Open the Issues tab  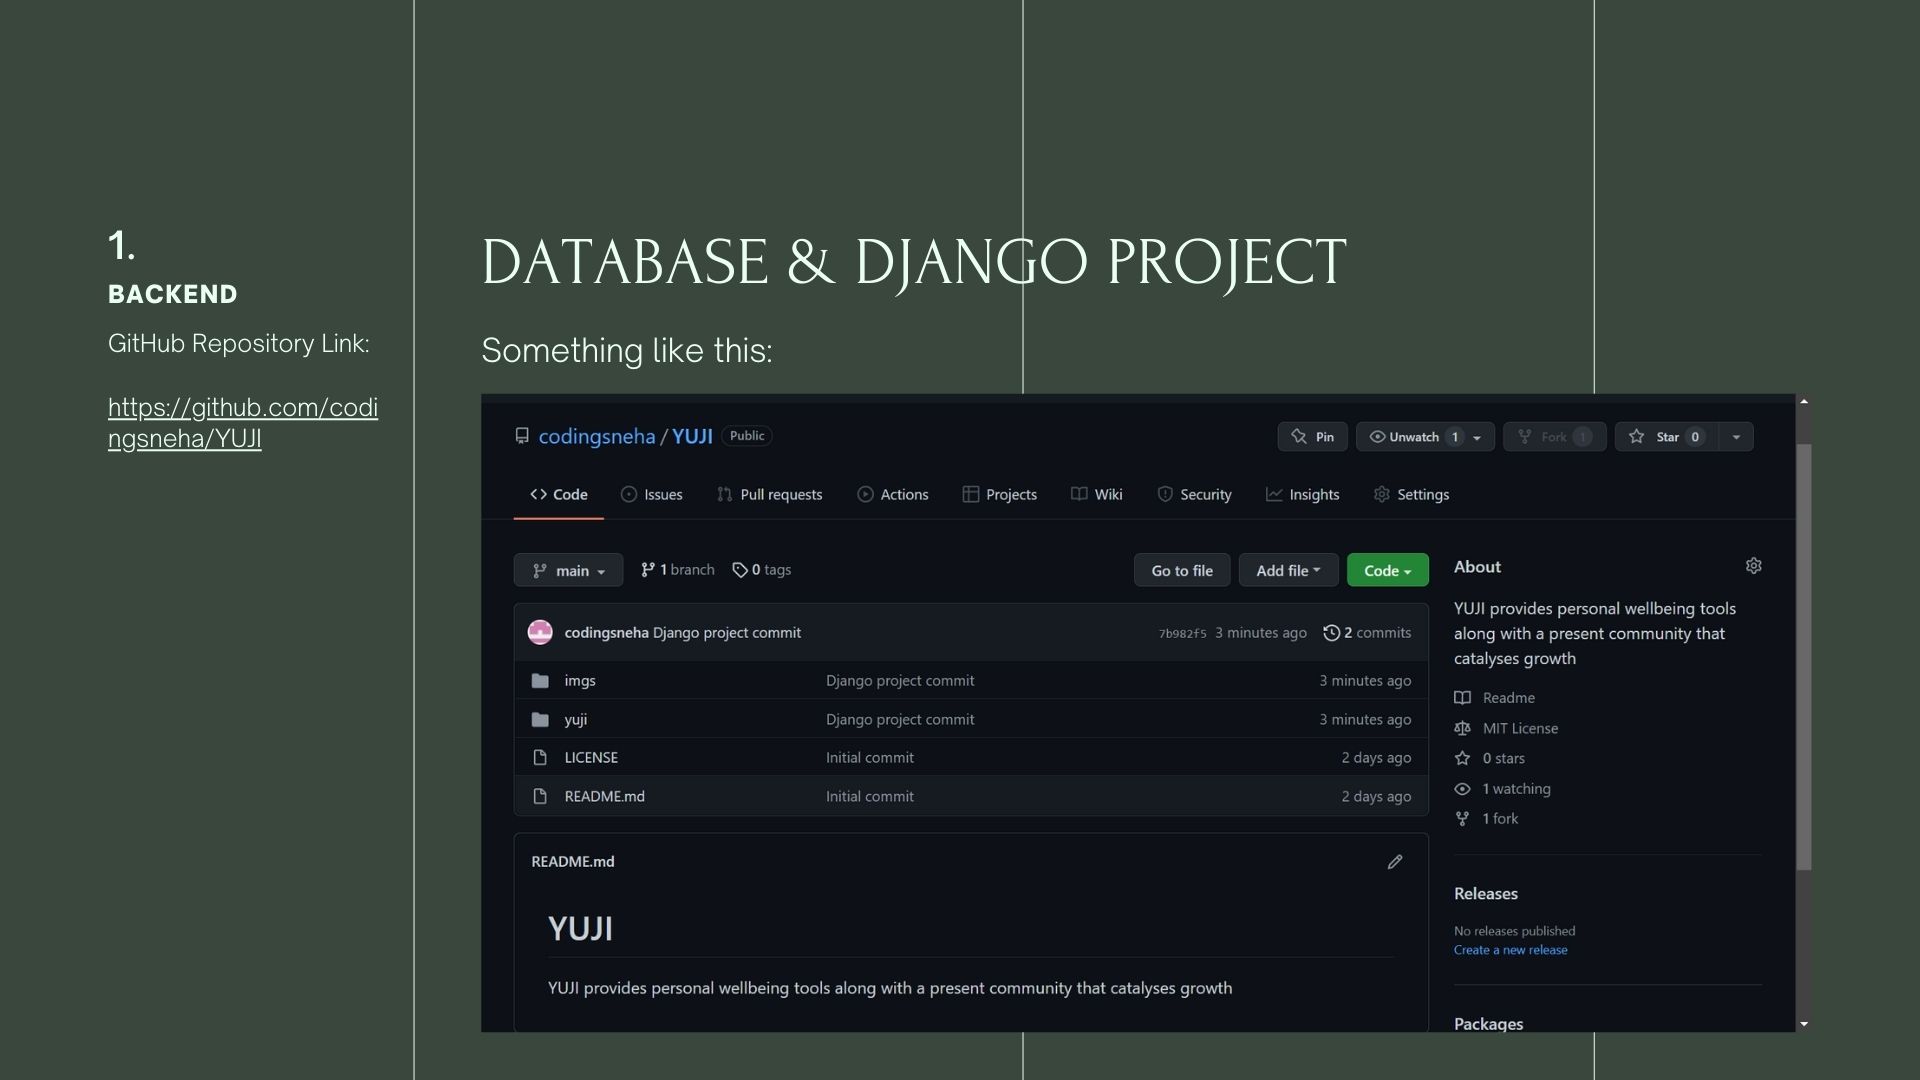pos(652,494)
